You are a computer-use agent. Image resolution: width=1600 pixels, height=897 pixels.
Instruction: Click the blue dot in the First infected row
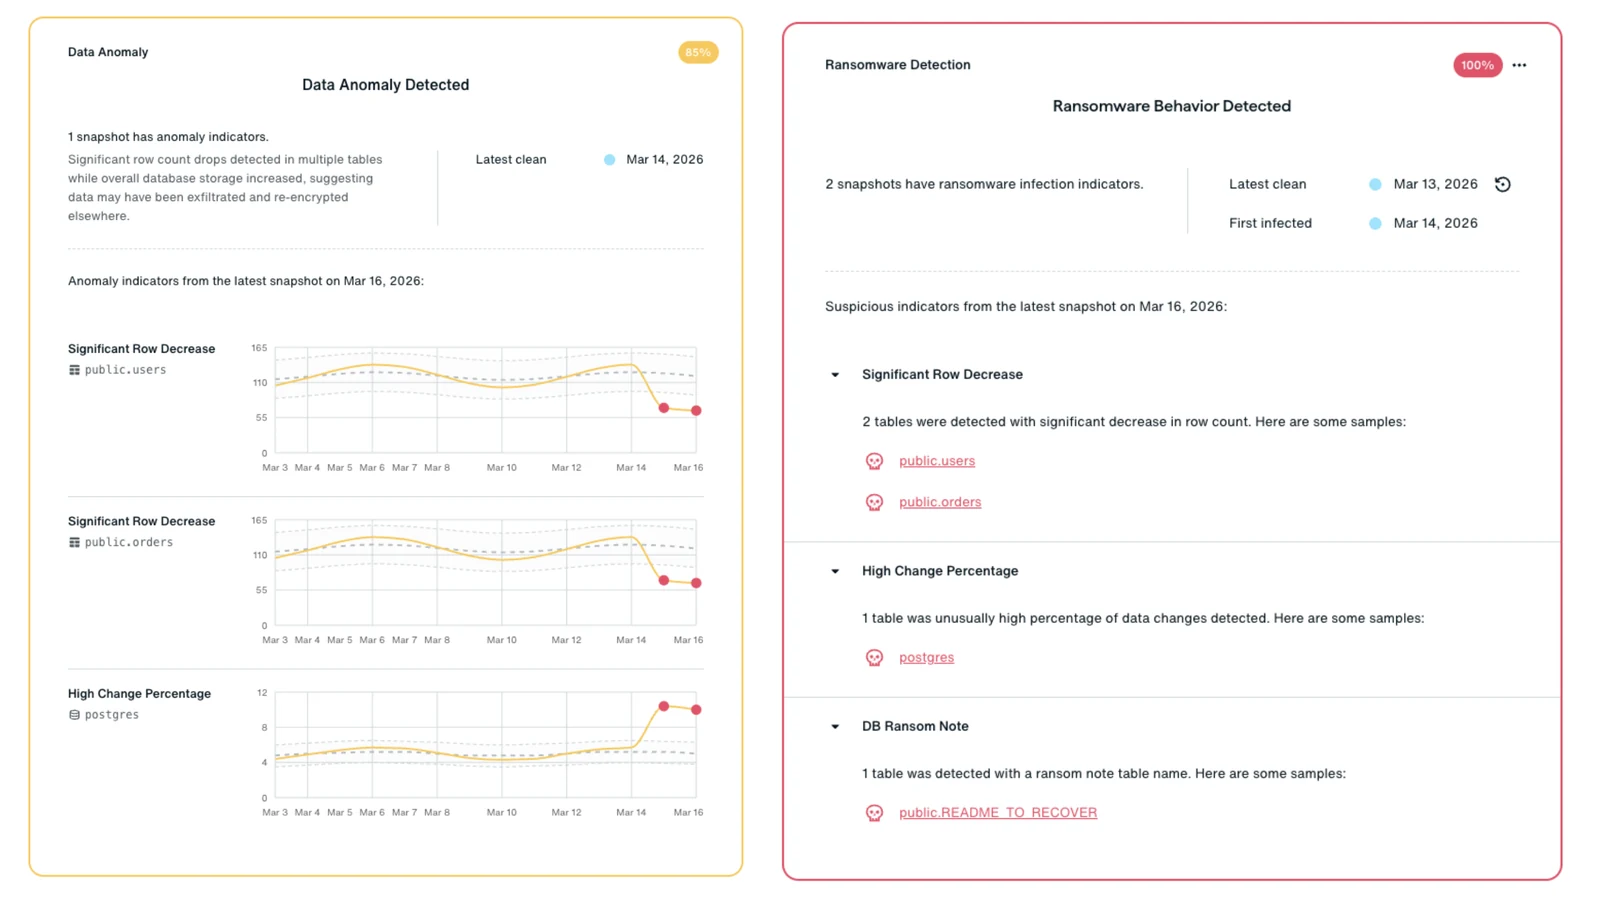[x=1375, y=223]
